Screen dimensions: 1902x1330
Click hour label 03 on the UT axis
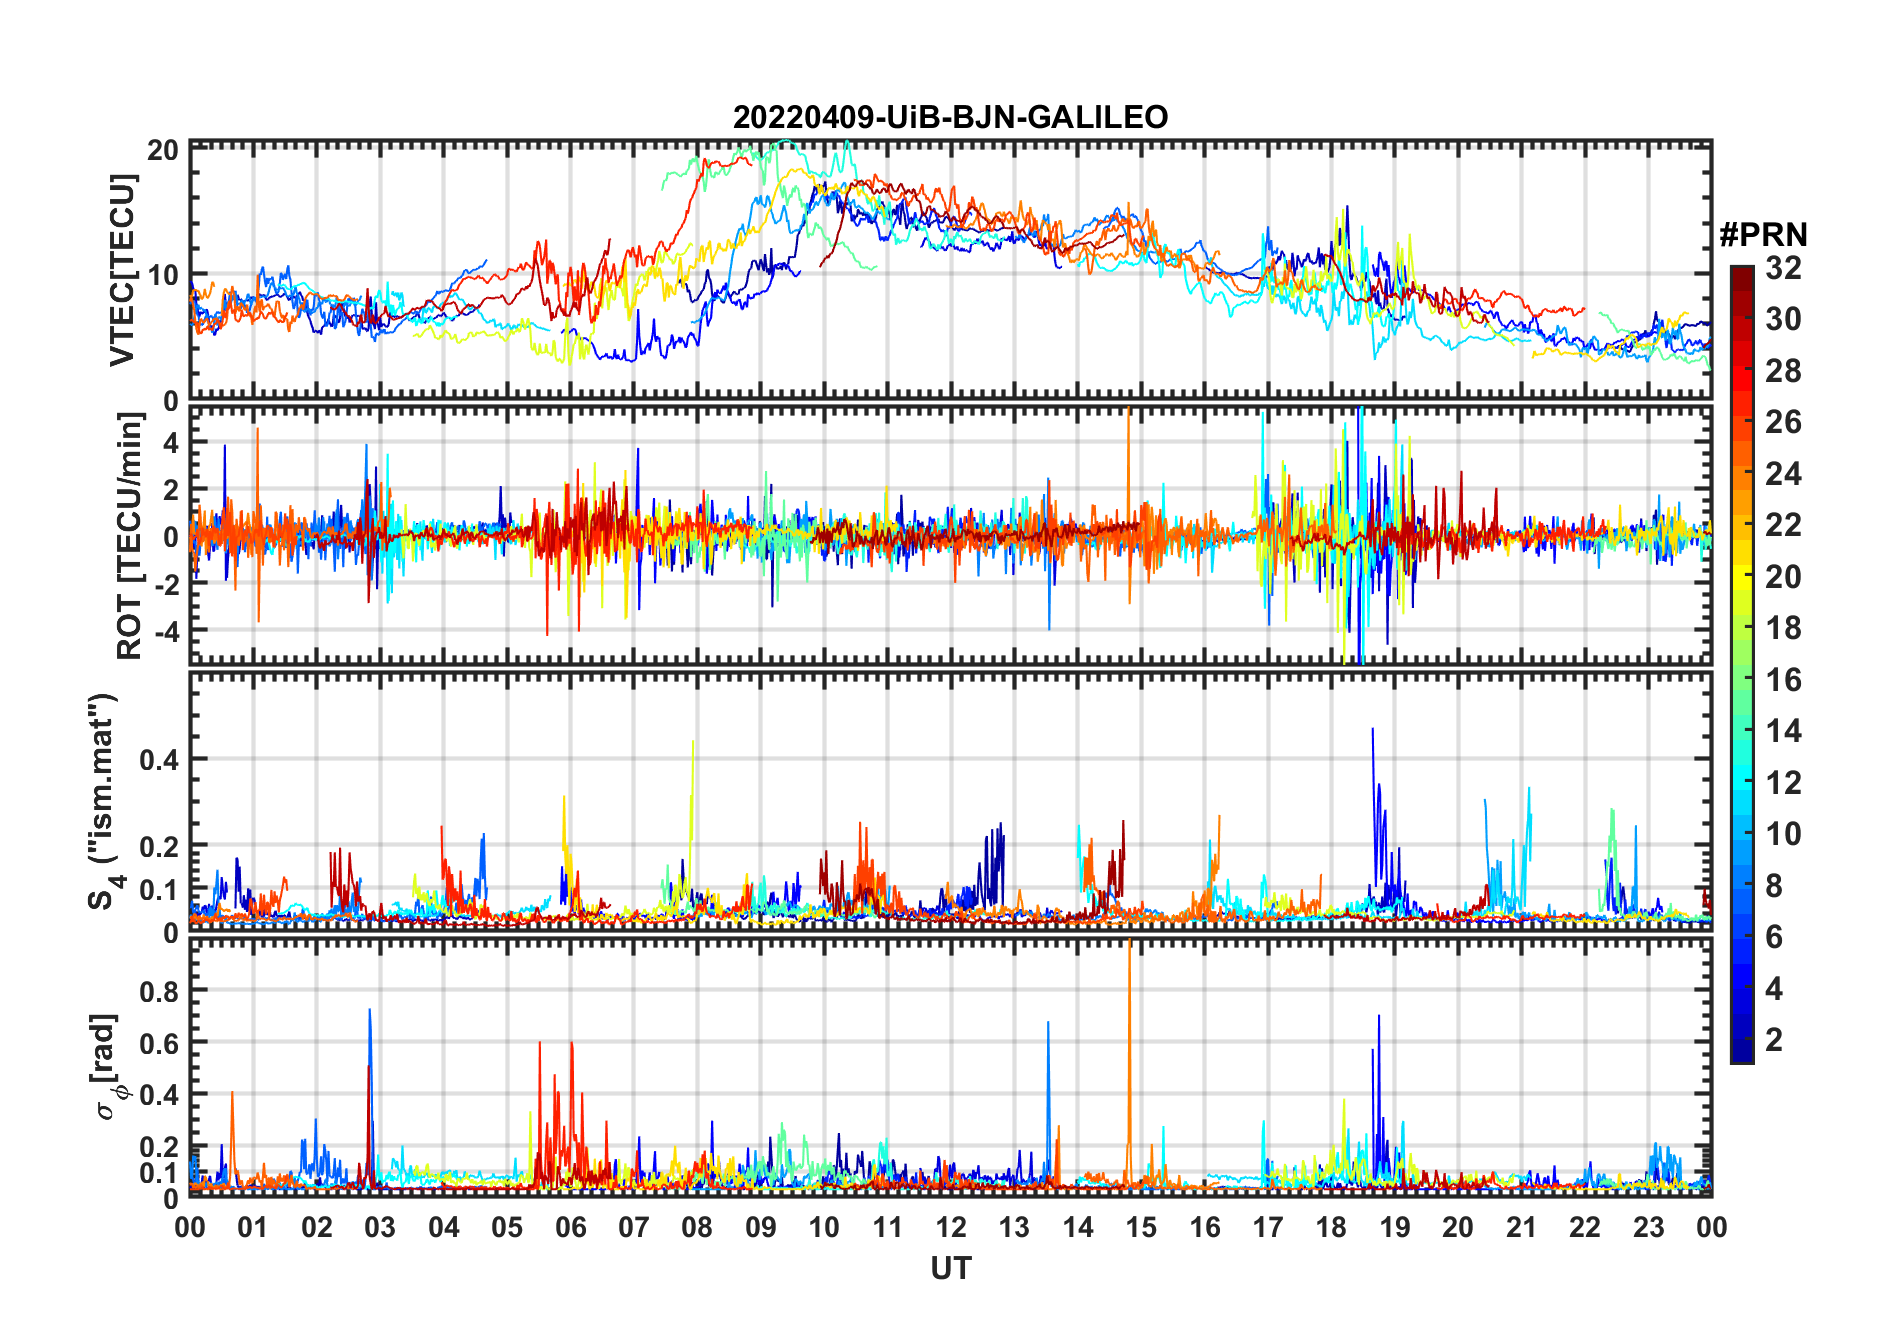point(380,1227)
